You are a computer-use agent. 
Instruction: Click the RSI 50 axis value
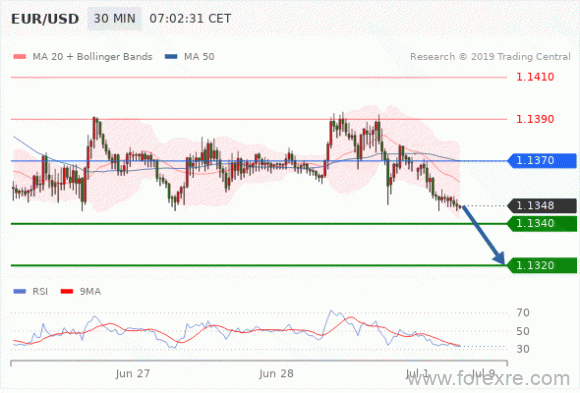coord(523,331)
